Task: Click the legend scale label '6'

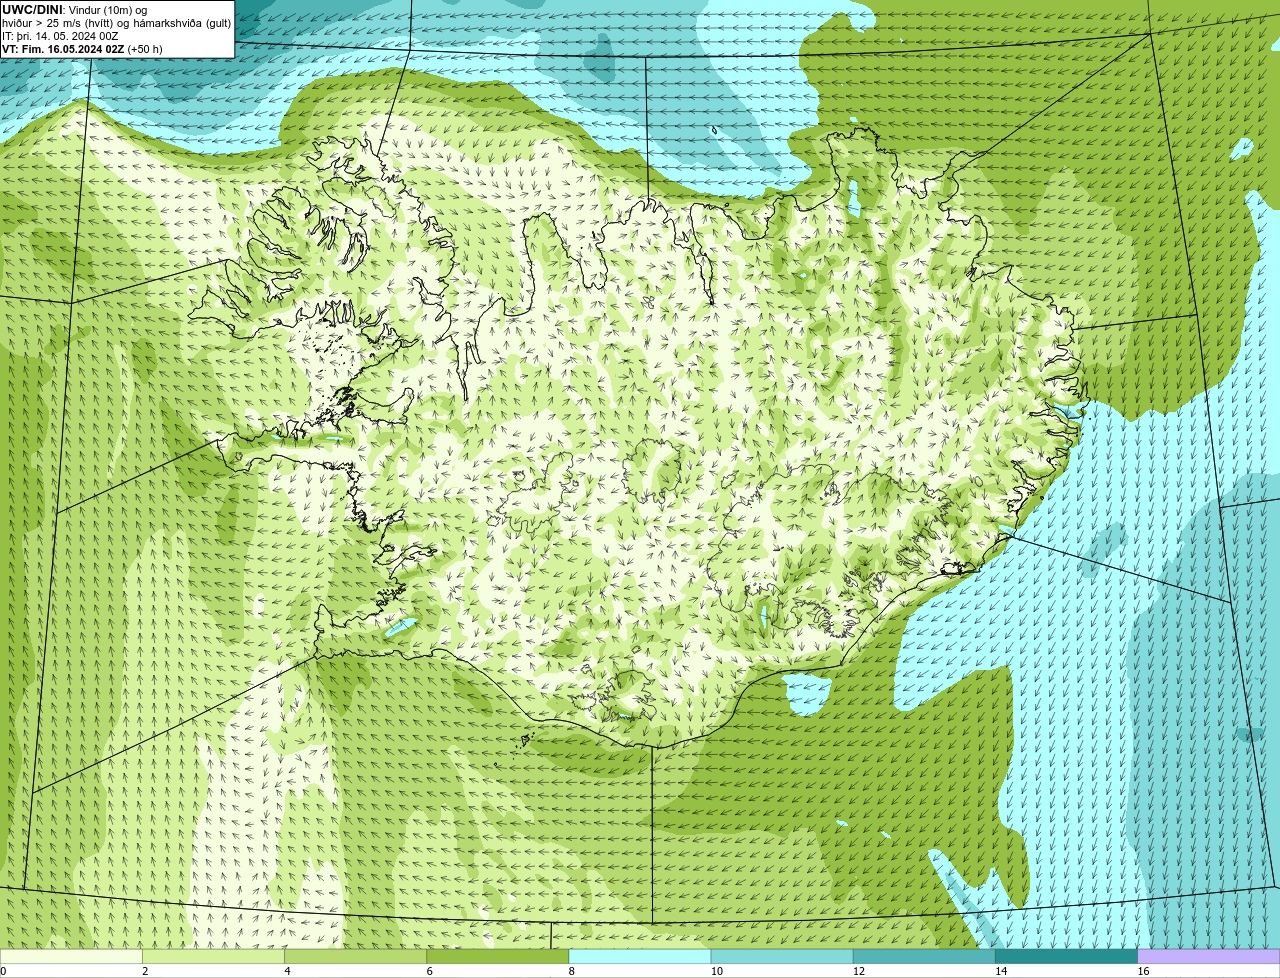Action: 430,971
